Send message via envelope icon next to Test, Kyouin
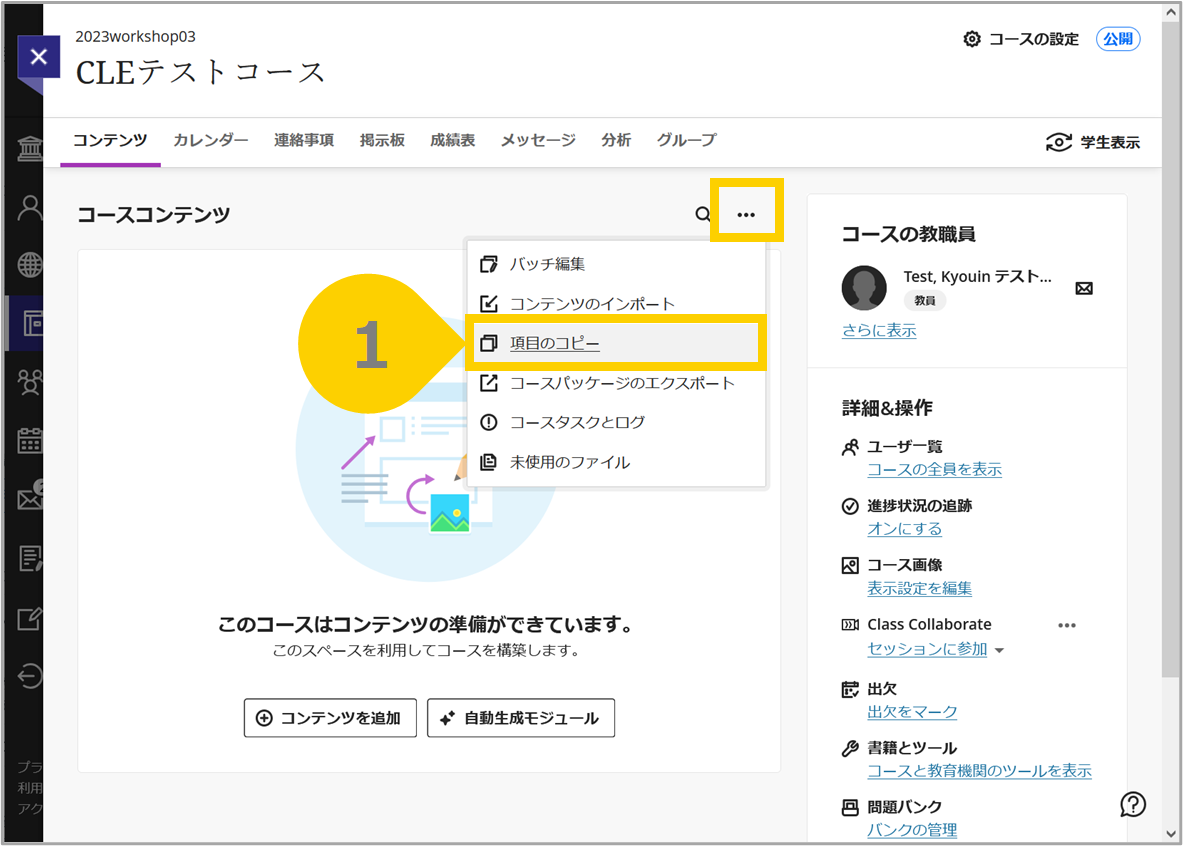The width and height of the screenshot is (1183, 846). click(x=1084, y=288)
